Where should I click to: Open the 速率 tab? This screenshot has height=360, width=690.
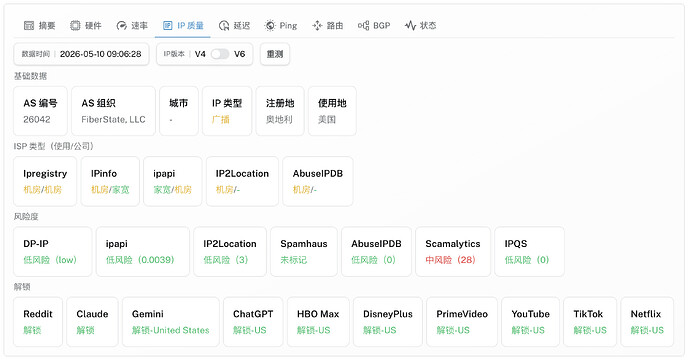coord(132,26)
